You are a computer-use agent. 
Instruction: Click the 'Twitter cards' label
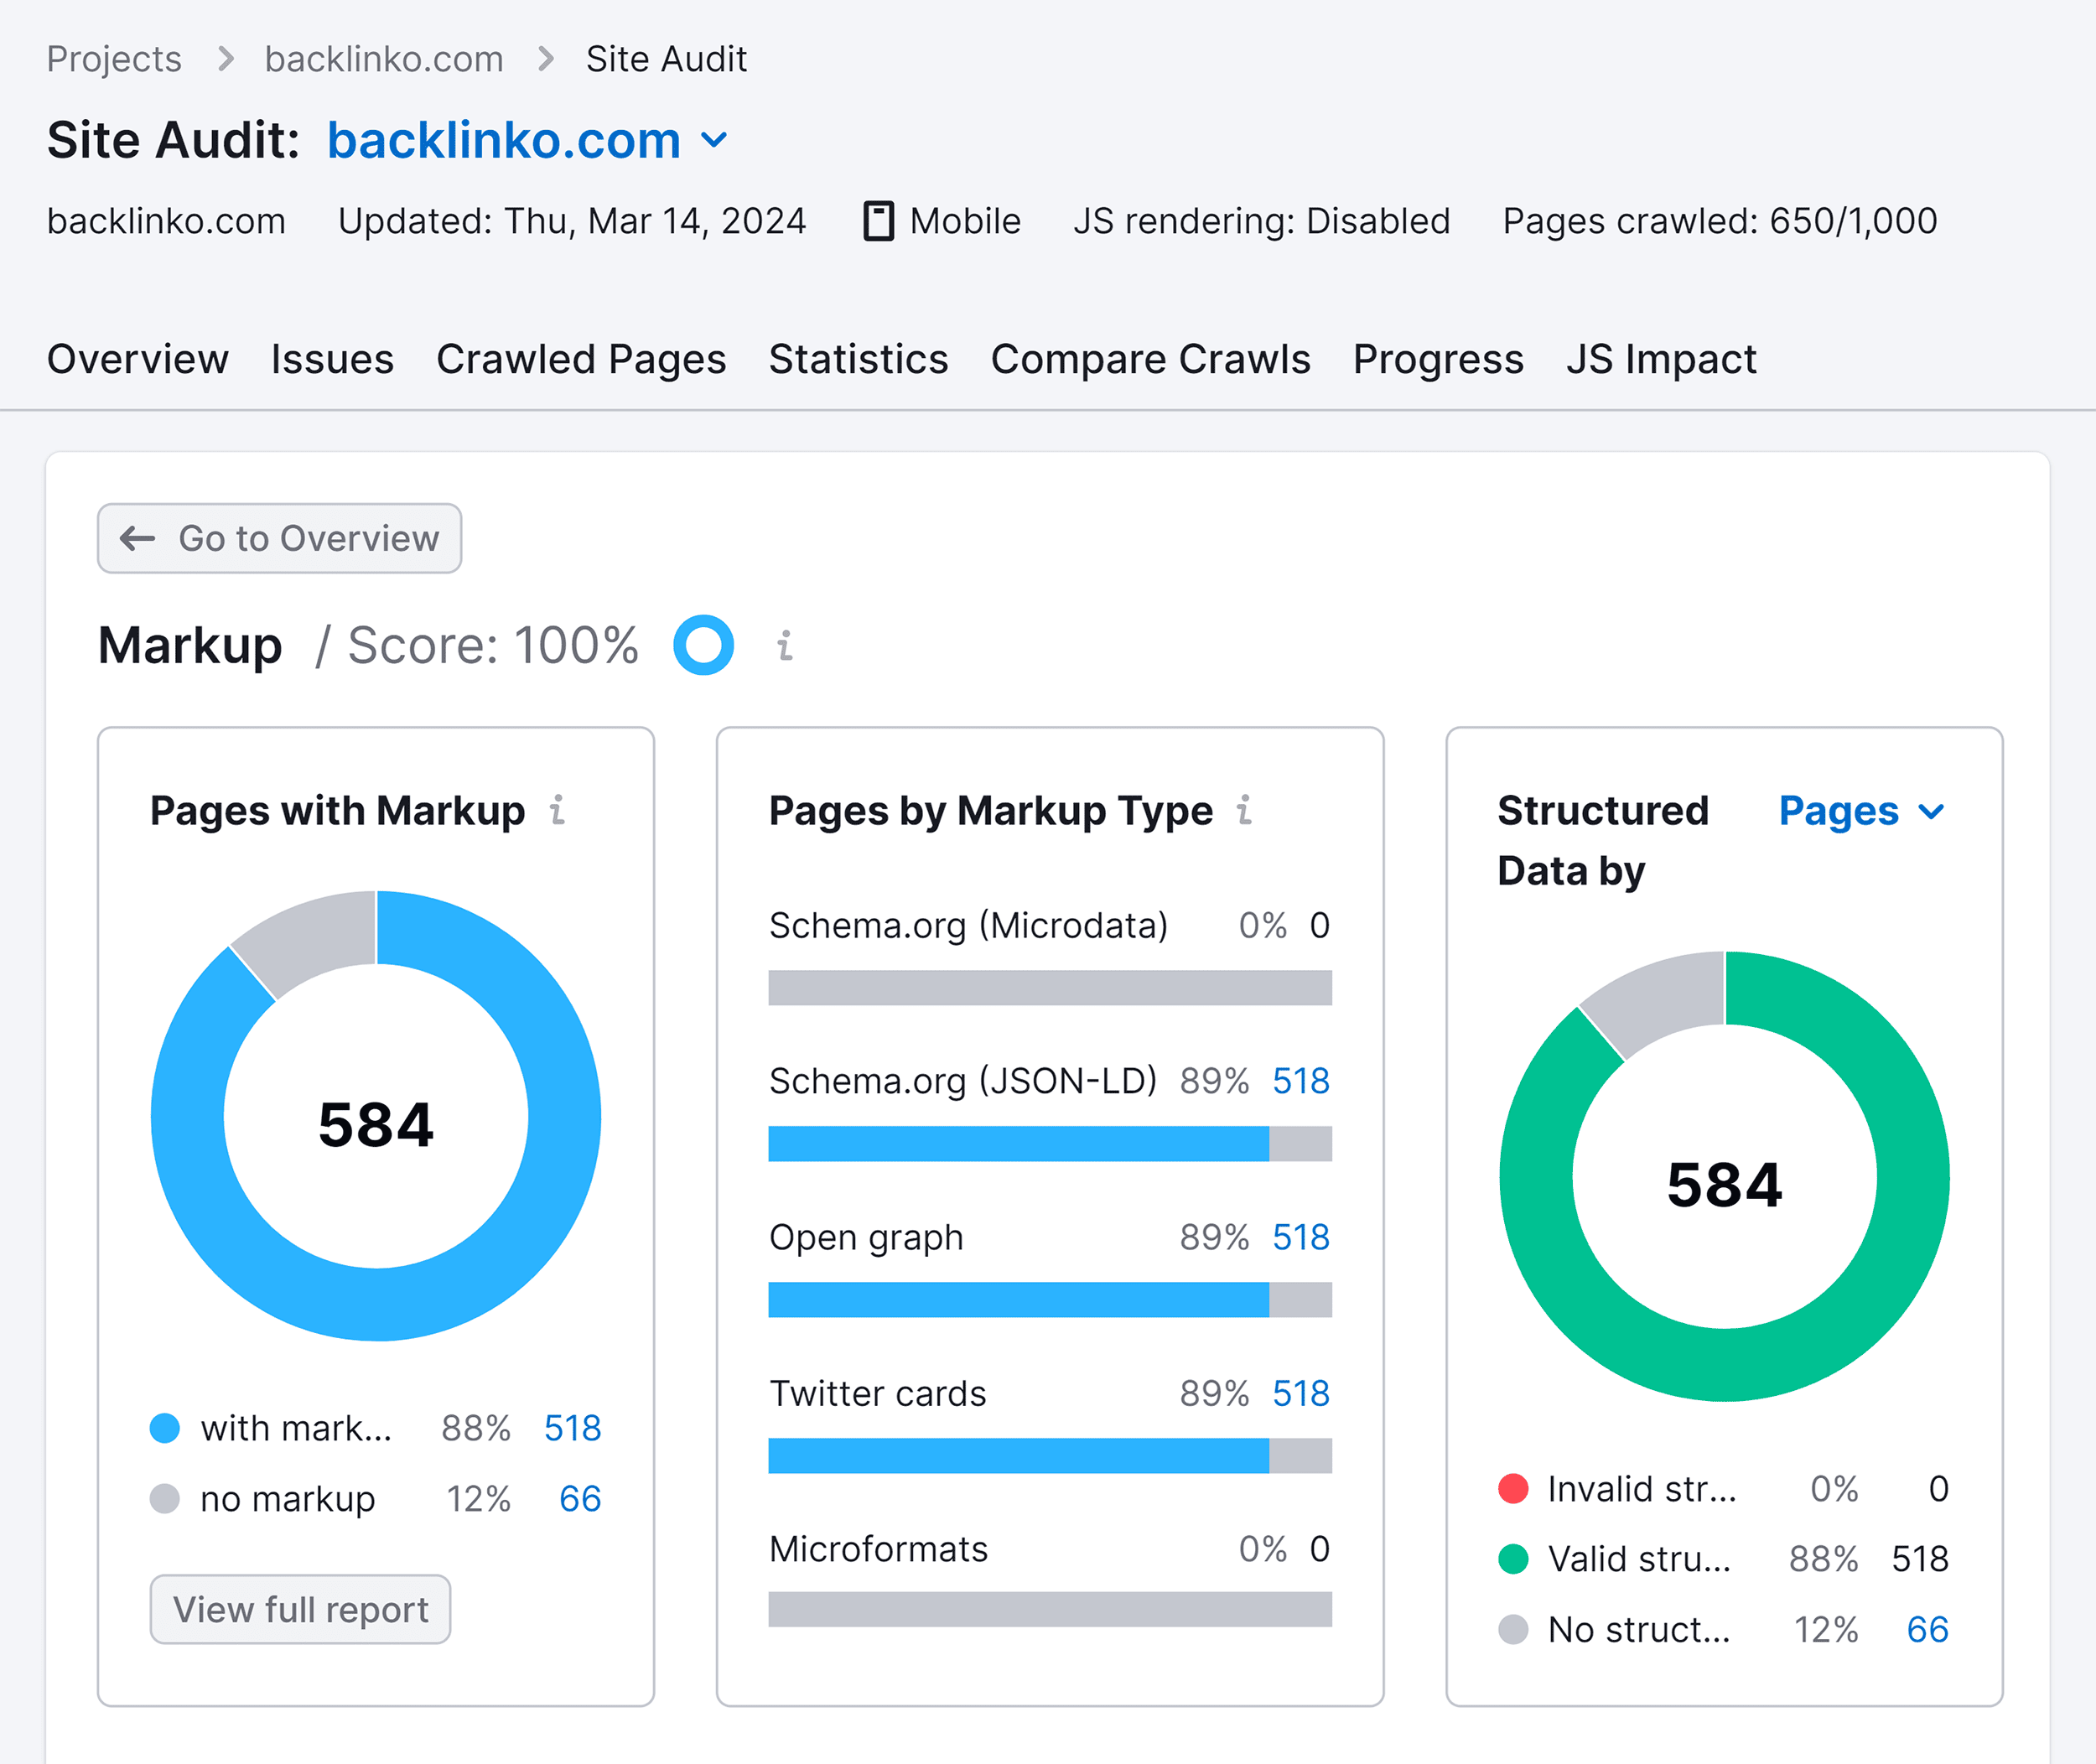pos(877,1393)
